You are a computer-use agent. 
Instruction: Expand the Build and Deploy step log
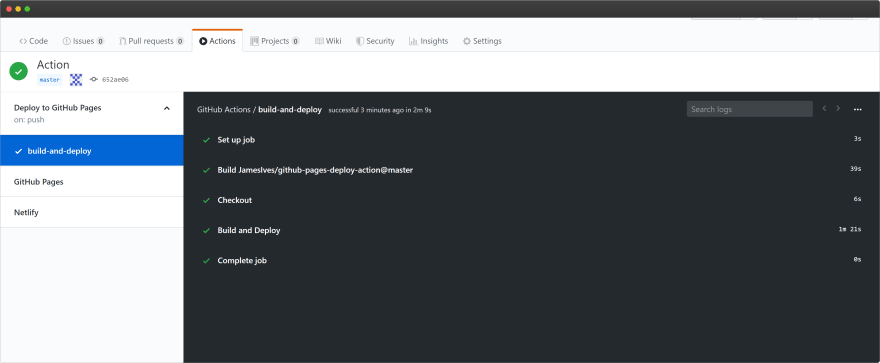(531, 230)
